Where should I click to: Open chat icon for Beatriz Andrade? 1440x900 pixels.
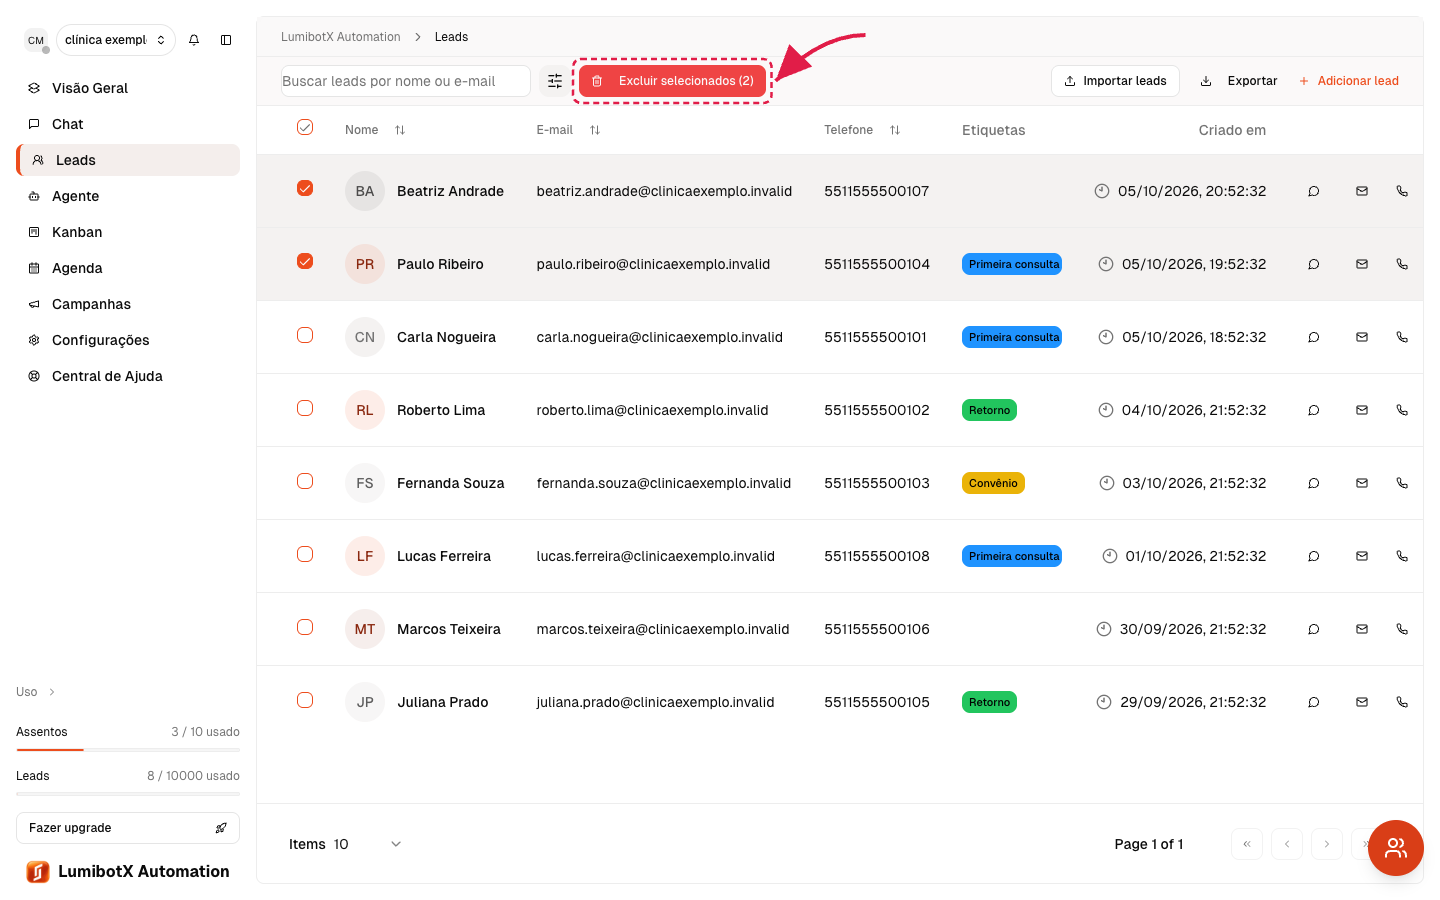(1314, 191)
